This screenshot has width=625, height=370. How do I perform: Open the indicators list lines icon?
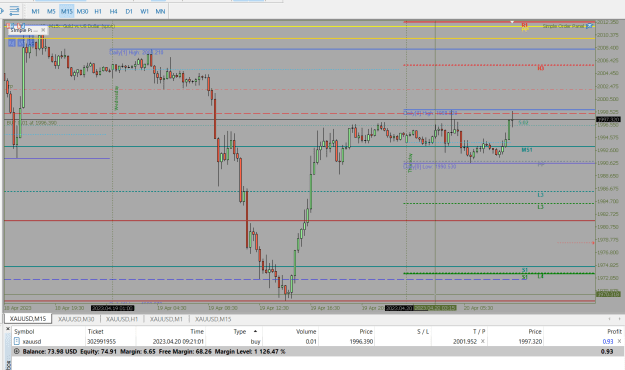click(15, 11)
